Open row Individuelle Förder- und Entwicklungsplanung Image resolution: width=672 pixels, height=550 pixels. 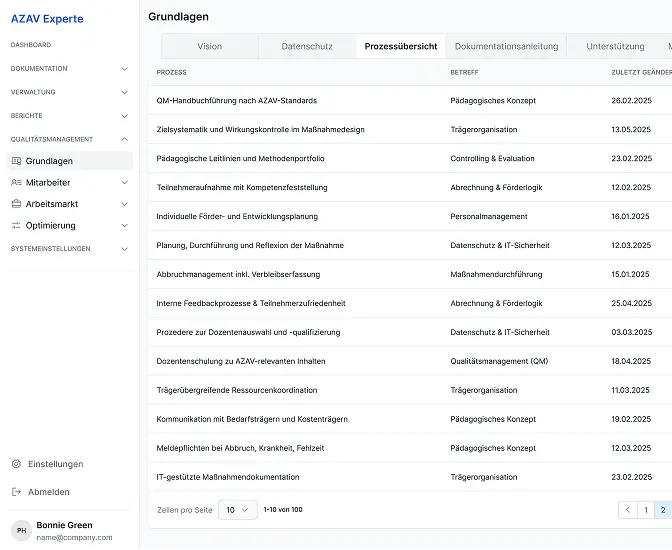point(410,216)
